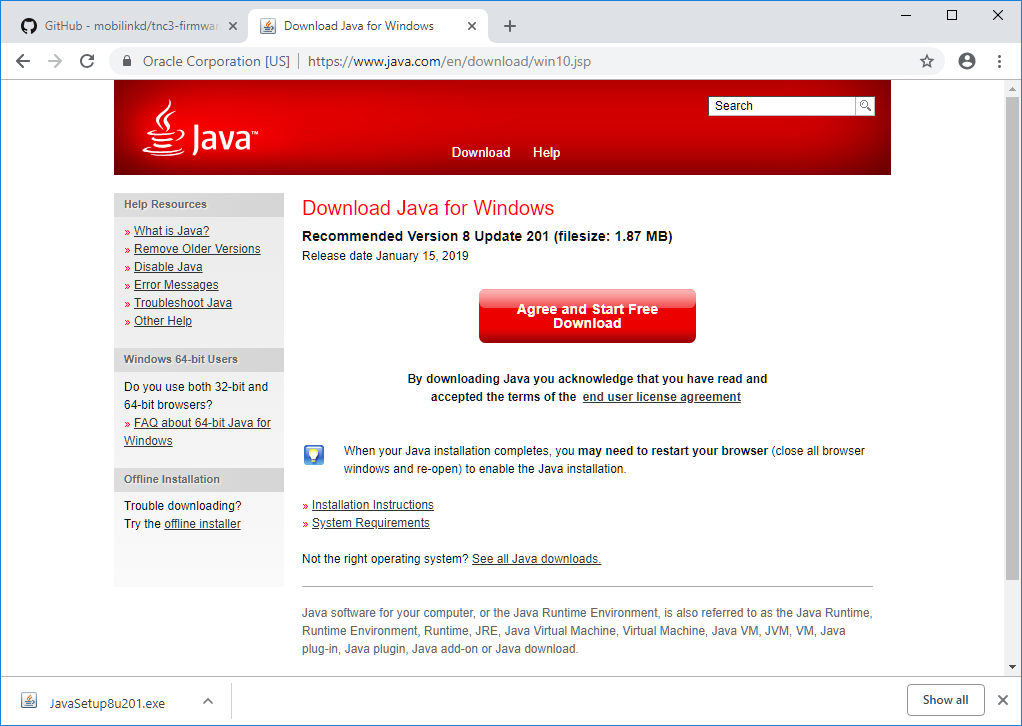Click Agree and Start Free Download button
Image resolution: width=1022 pixels, height=726 pixels.
(x=587, y=316)
